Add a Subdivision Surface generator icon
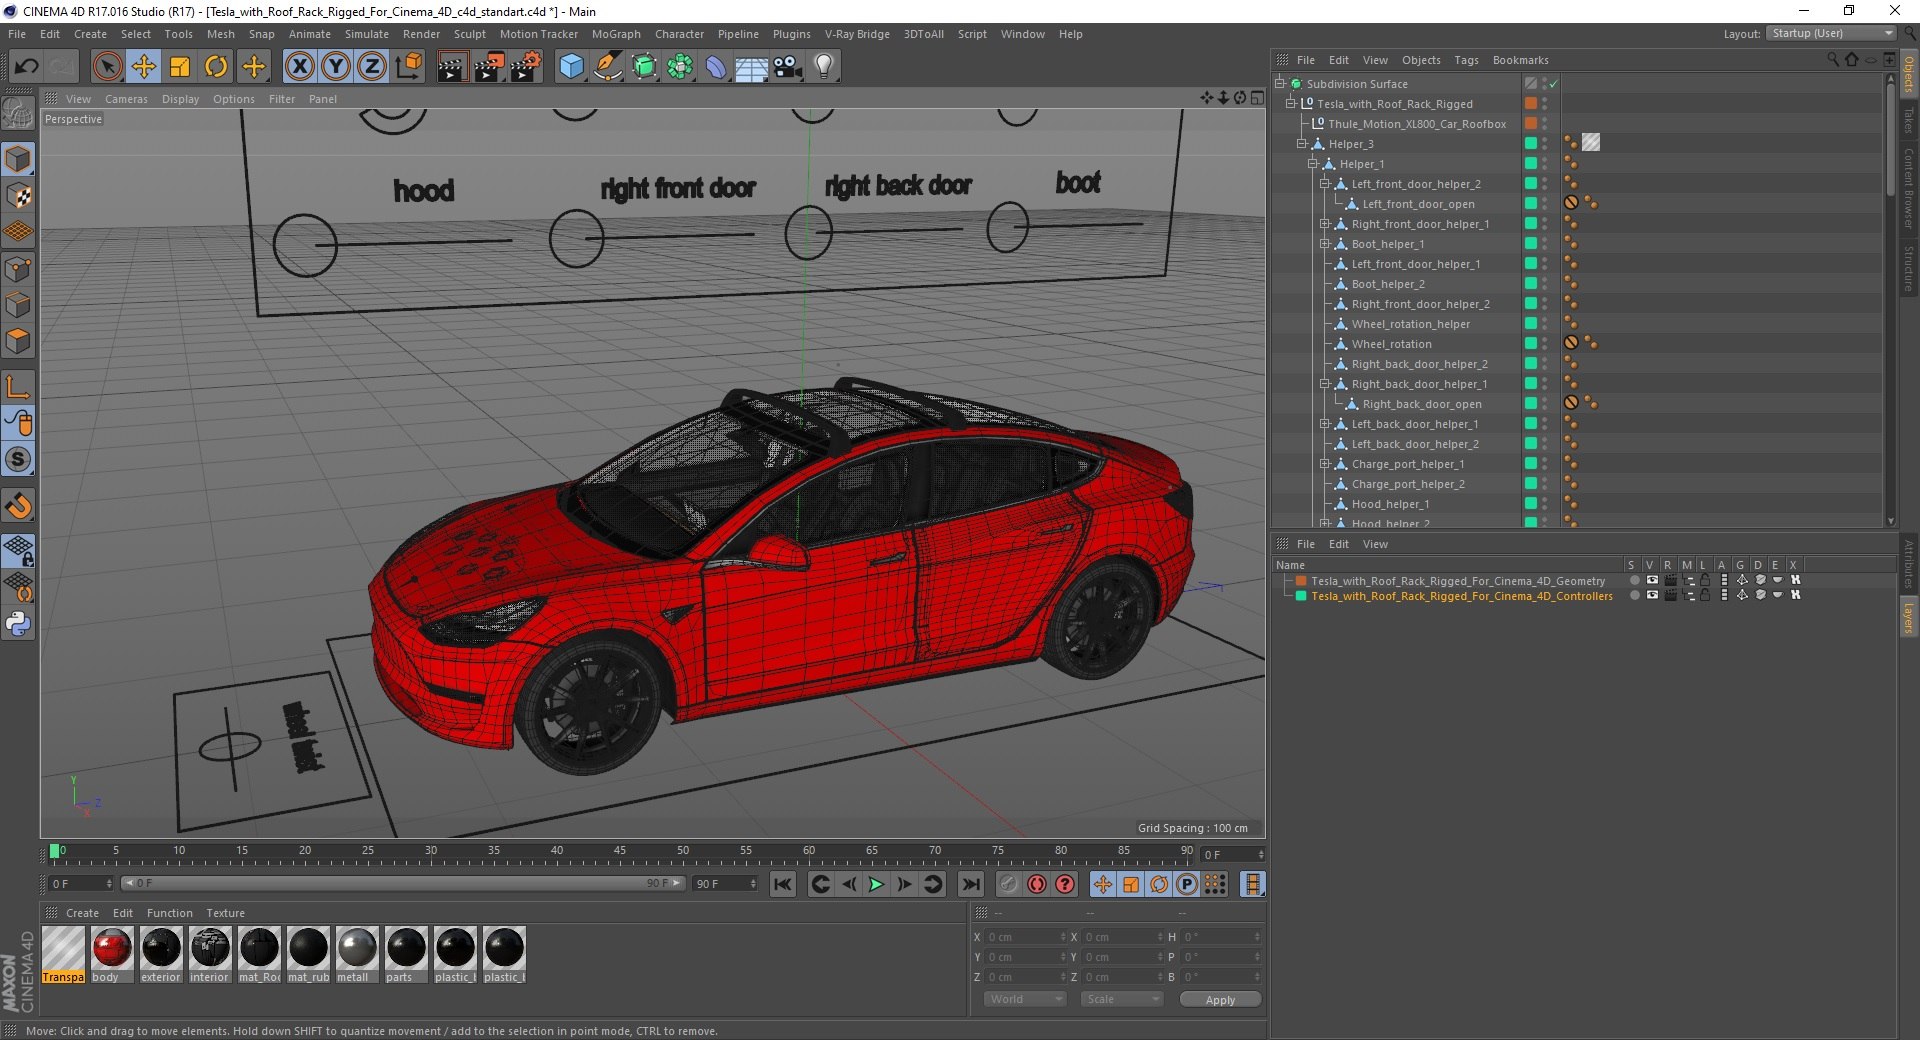The height and width of the screenshot is (1040, 1920). (x=644, y=67)
